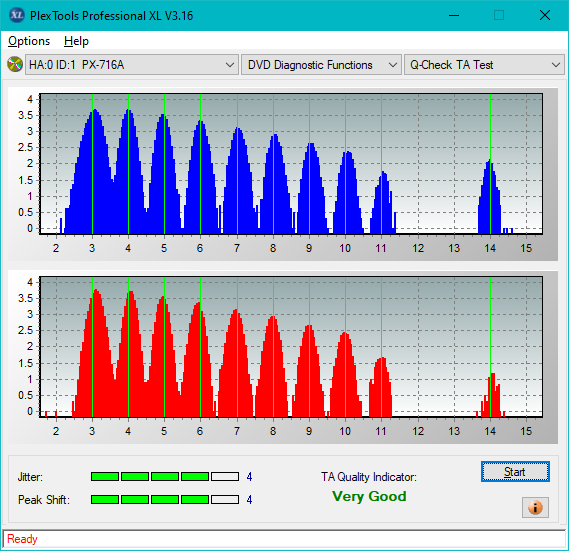
Task: Click the orange info icon button
Action: click(535, 507)
